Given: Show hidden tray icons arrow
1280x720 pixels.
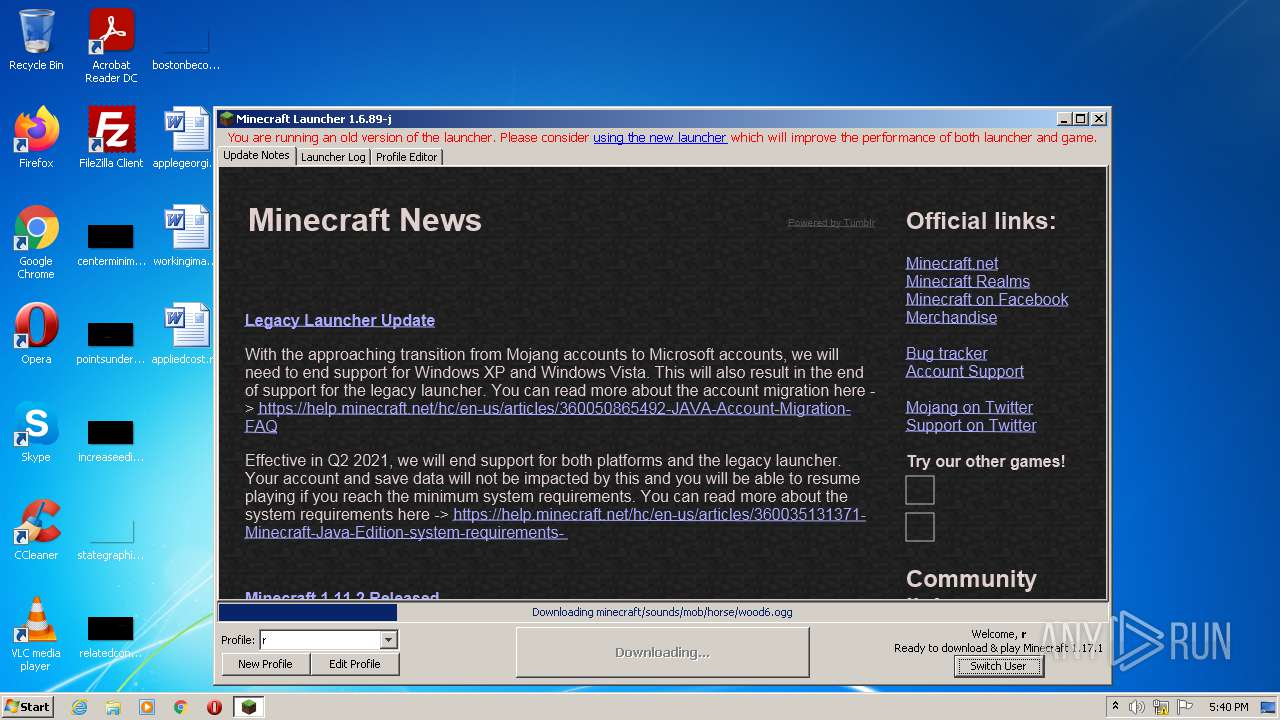Looking at the screenshot, I should 1116,707.
